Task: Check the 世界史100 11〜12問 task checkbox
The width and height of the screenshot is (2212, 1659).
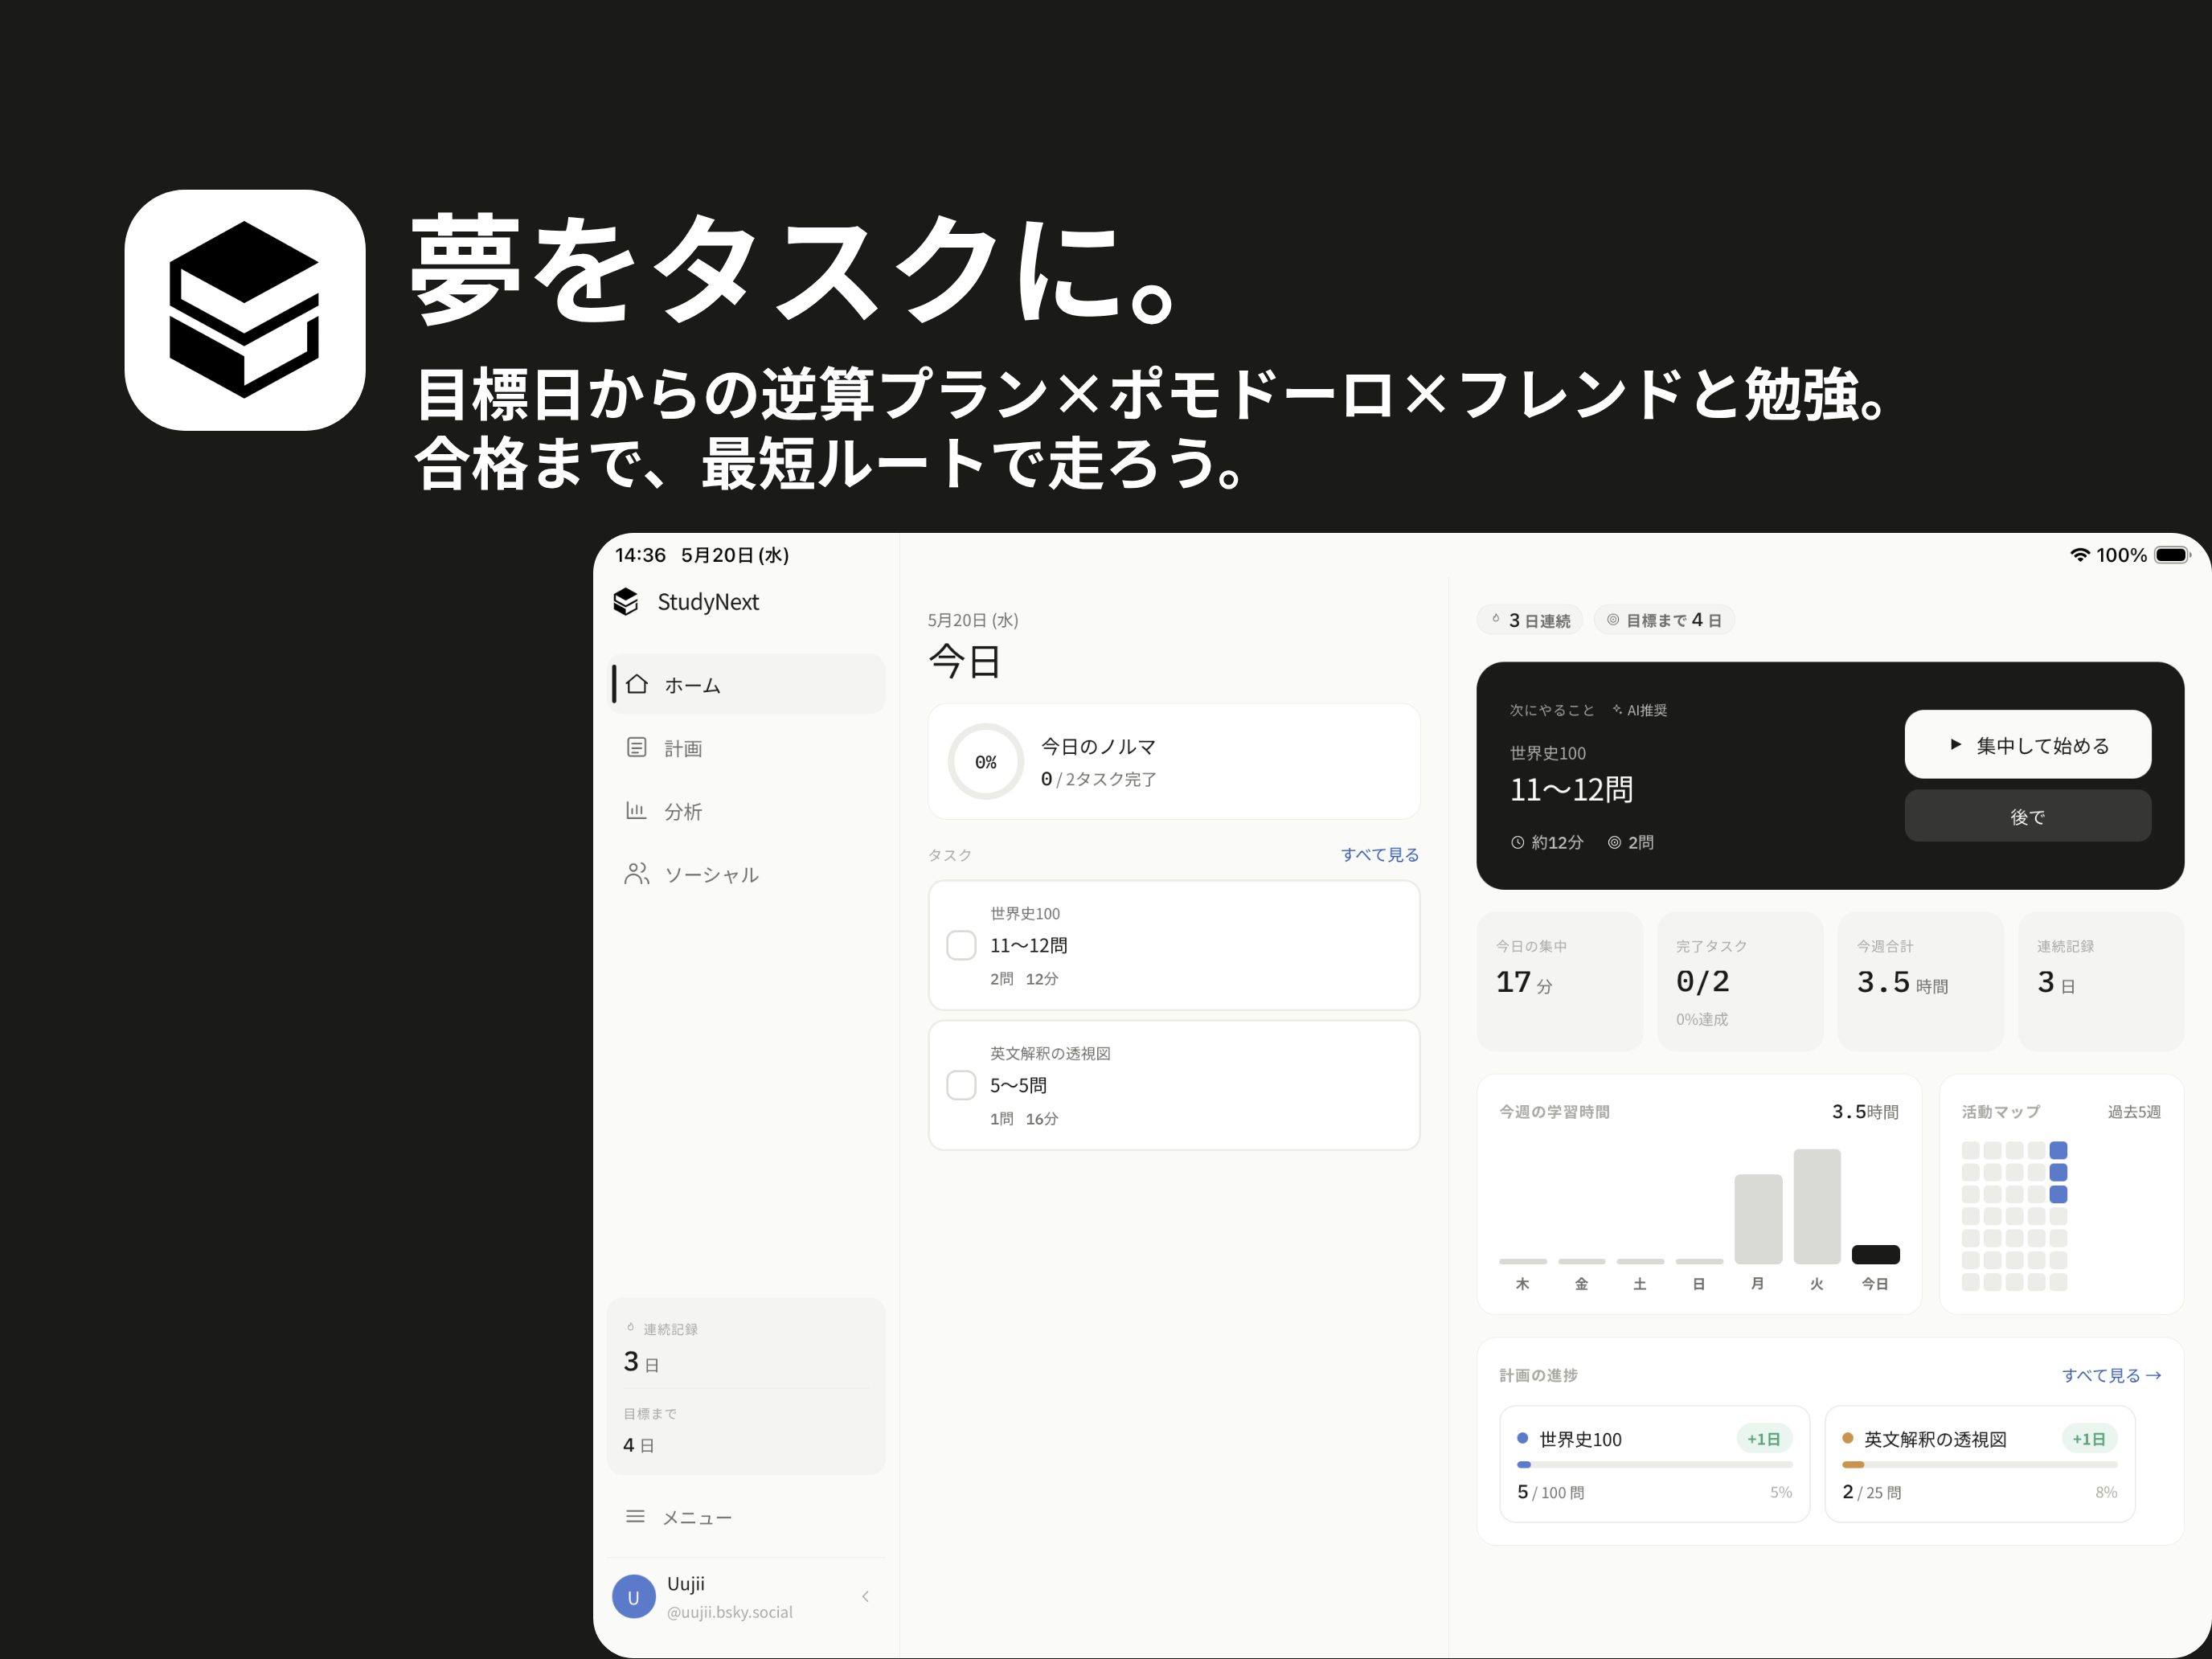Action: pos(961,945)
